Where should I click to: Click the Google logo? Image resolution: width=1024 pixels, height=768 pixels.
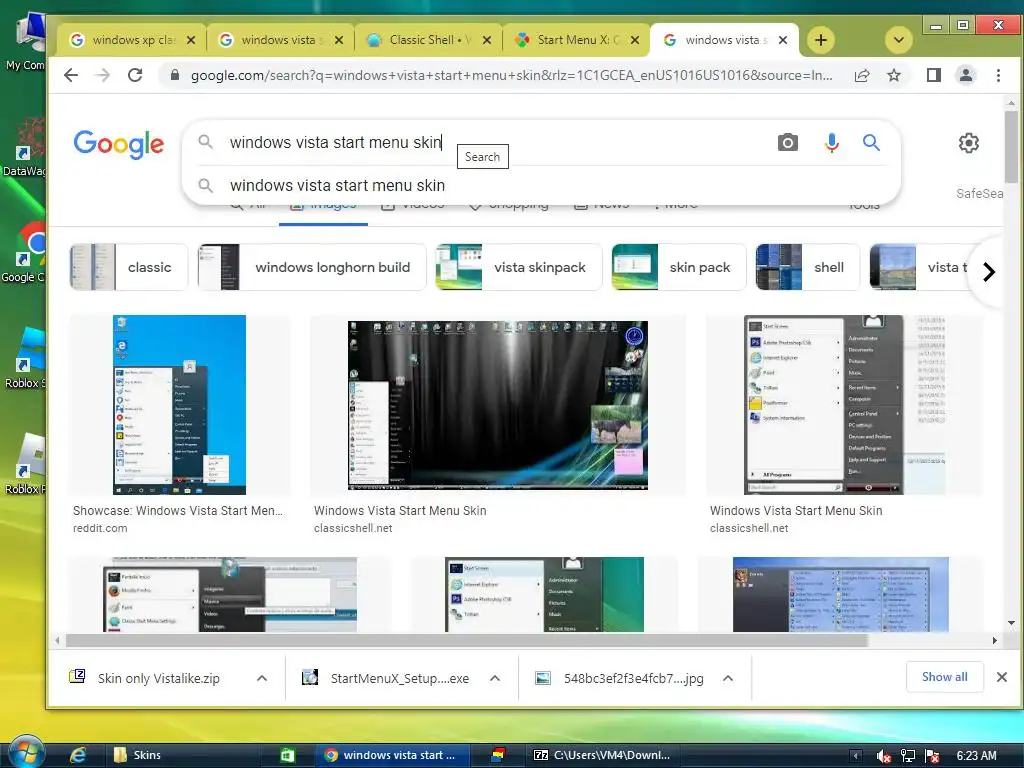pyautogui.click(x=118, y=144)
